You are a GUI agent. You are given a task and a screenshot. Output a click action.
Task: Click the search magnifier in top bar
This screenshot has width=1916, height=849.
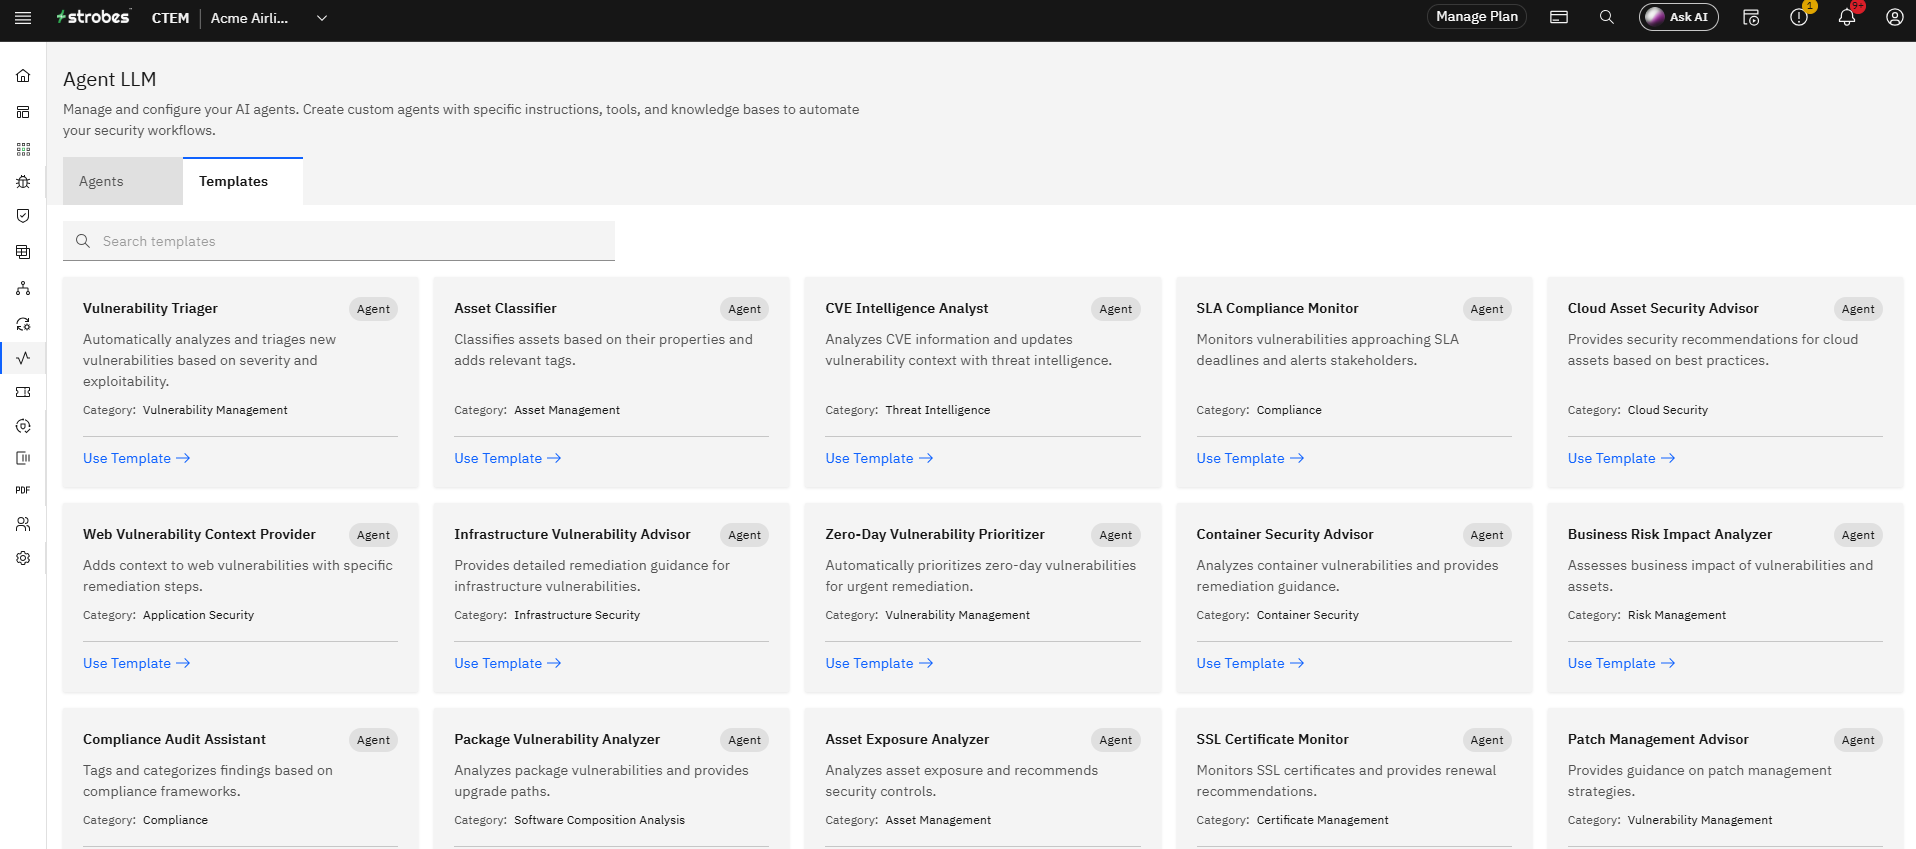tap(1607, 17)
